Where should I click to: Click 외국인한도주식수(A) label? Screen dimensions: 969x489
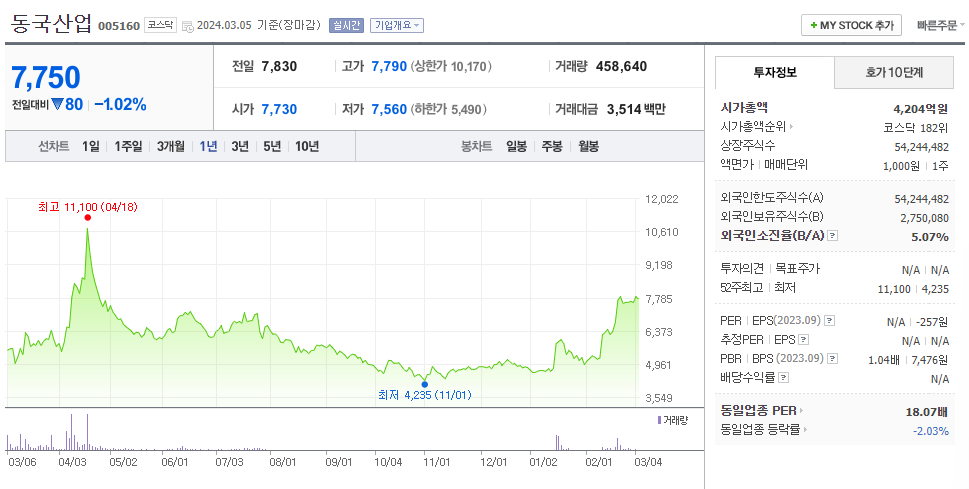click(x=772, y=198)
